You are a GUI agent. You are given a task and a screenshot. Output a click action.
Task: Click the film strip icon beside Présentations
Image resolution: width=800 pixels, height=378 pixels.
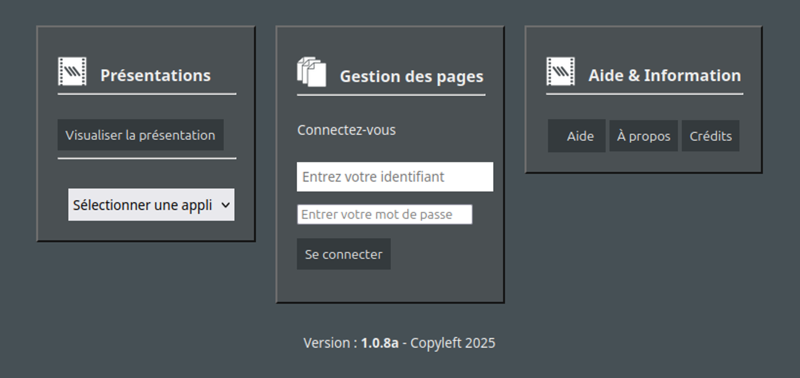coord(72,71)
